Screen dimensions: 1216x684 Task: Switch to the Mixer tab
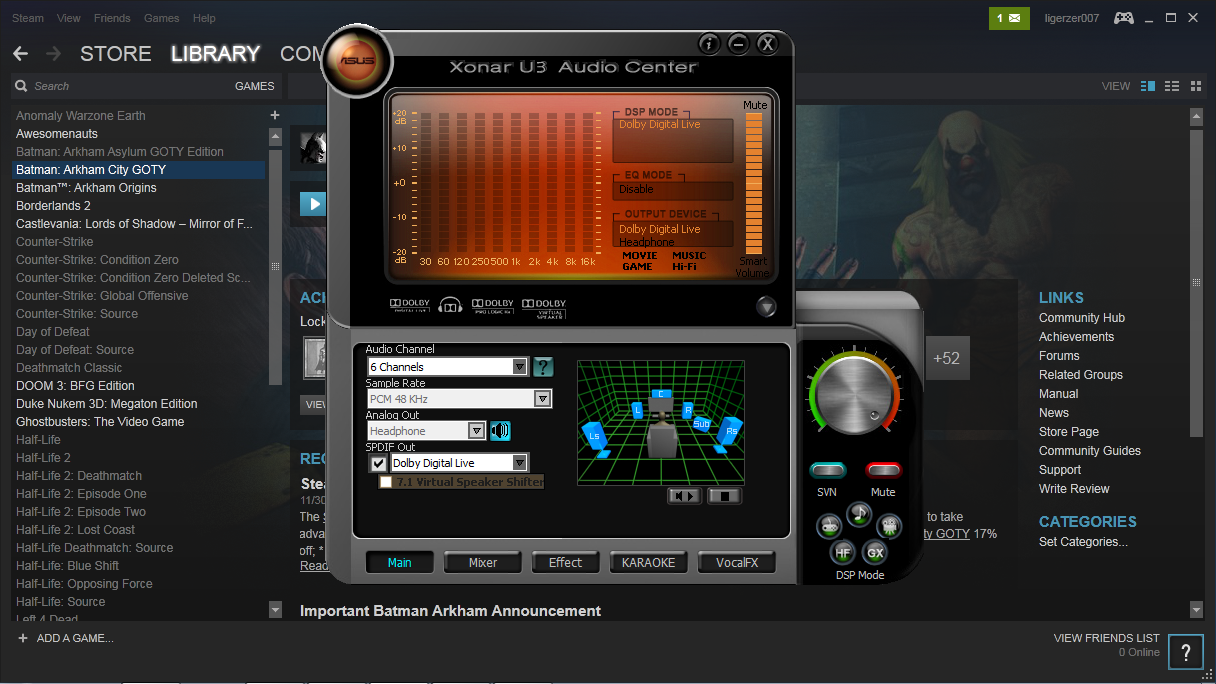(483, 562)
